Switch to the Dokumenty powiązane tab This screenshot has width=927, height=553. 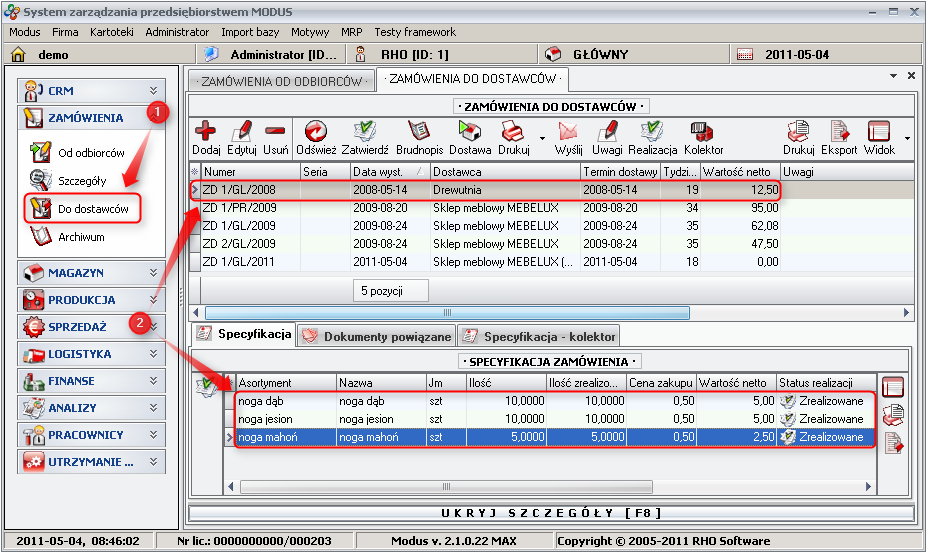[x=377, y=336]
